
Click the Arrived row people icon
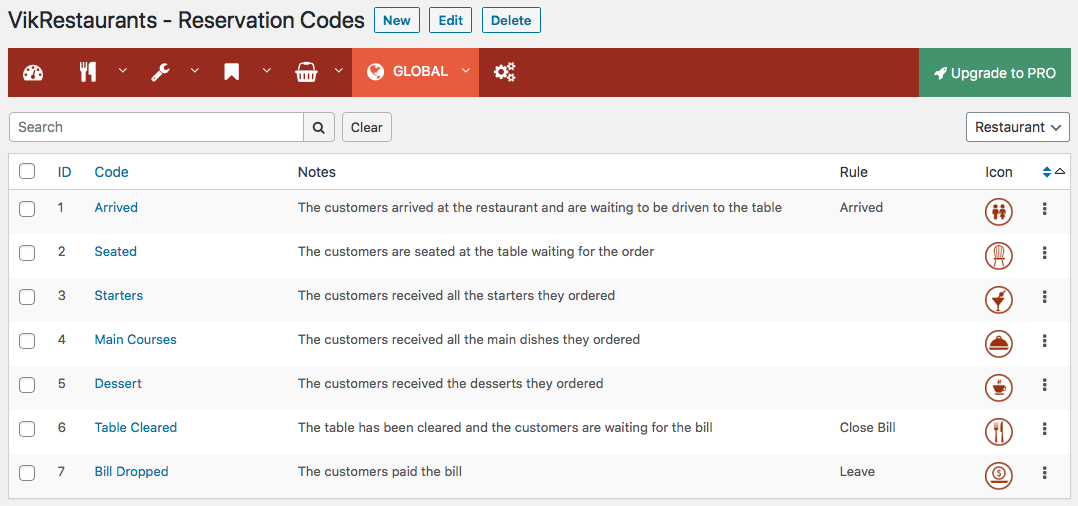tap(998, 212)
